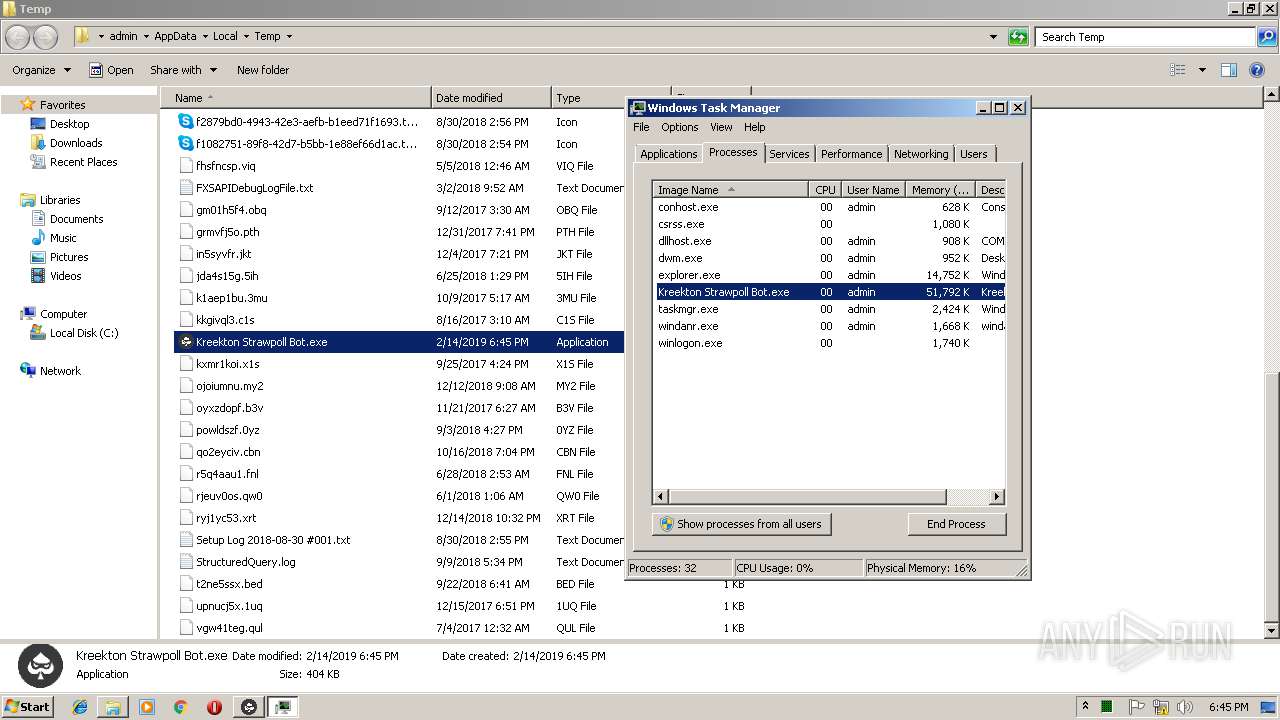Show hidden system tray icons arrow
Viewport: 1280px width, 720px height.
pos(1085,706)
